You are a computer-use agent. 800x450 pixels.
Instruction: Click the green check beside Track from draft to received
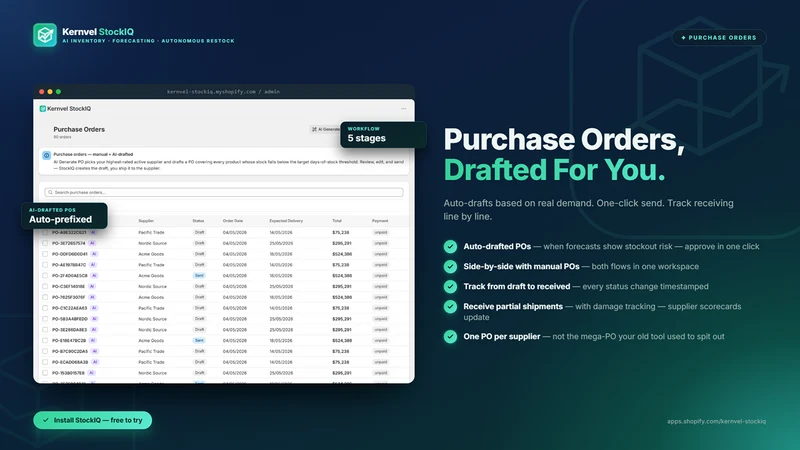click(450, 286)
